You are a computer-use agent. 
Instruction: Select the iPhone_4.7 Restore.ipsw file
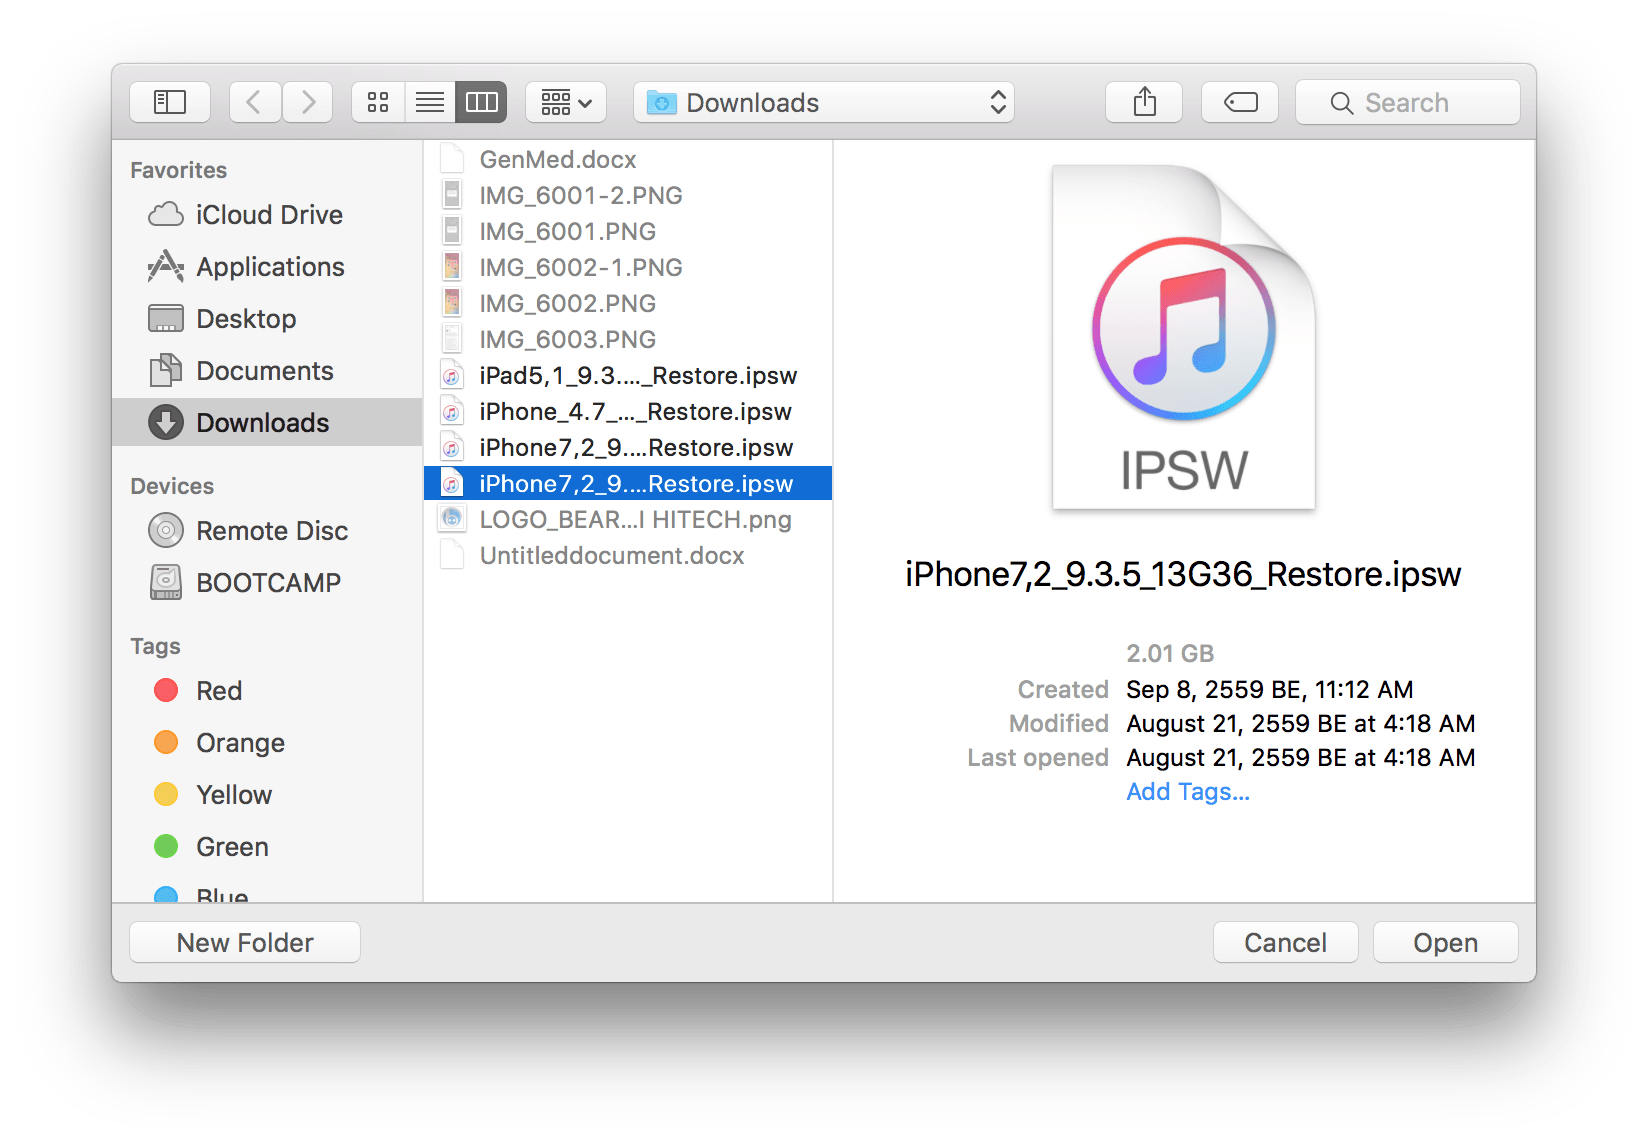628,412
